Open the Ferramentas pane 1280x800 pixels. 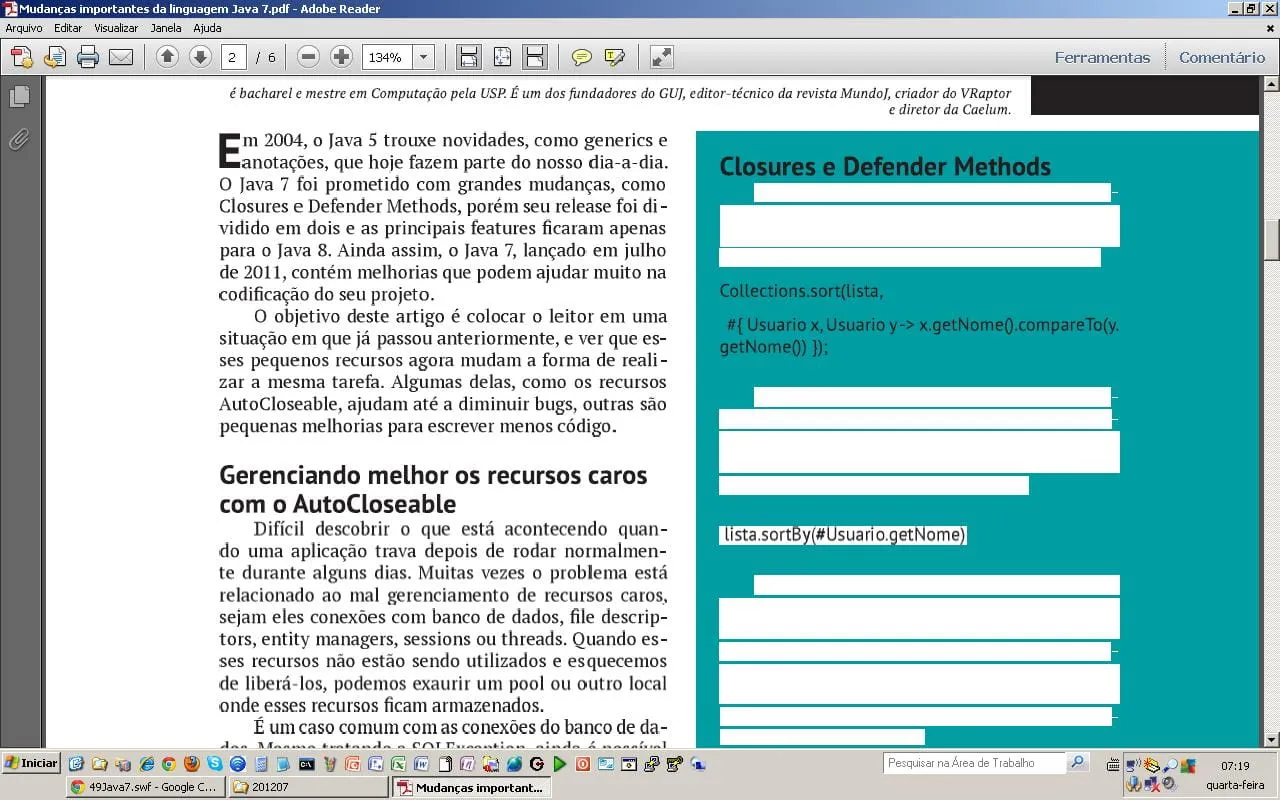(x=1102, y=58)
